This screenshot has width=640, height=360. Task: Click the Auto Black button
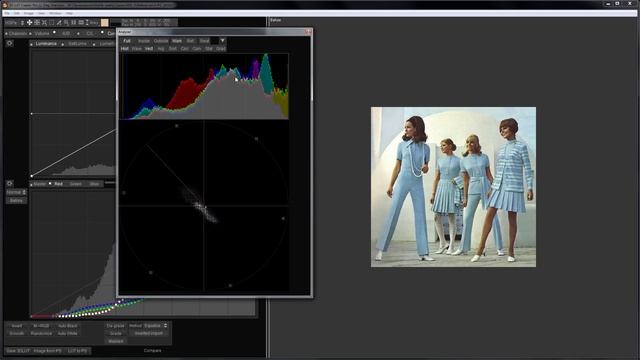click(x=67, y=326)
